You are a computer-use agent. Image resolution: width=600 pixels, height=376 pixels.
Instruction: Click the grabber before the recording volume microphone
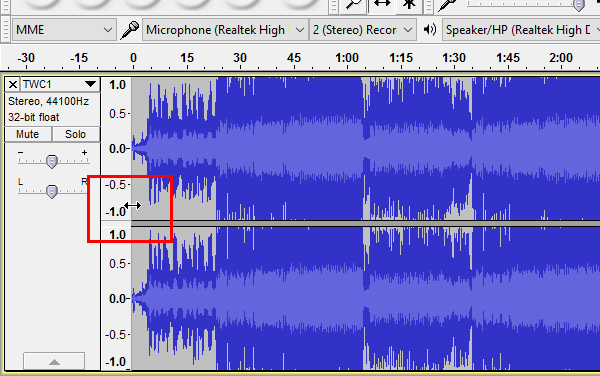pyautogui.click(x=429, y=6)
